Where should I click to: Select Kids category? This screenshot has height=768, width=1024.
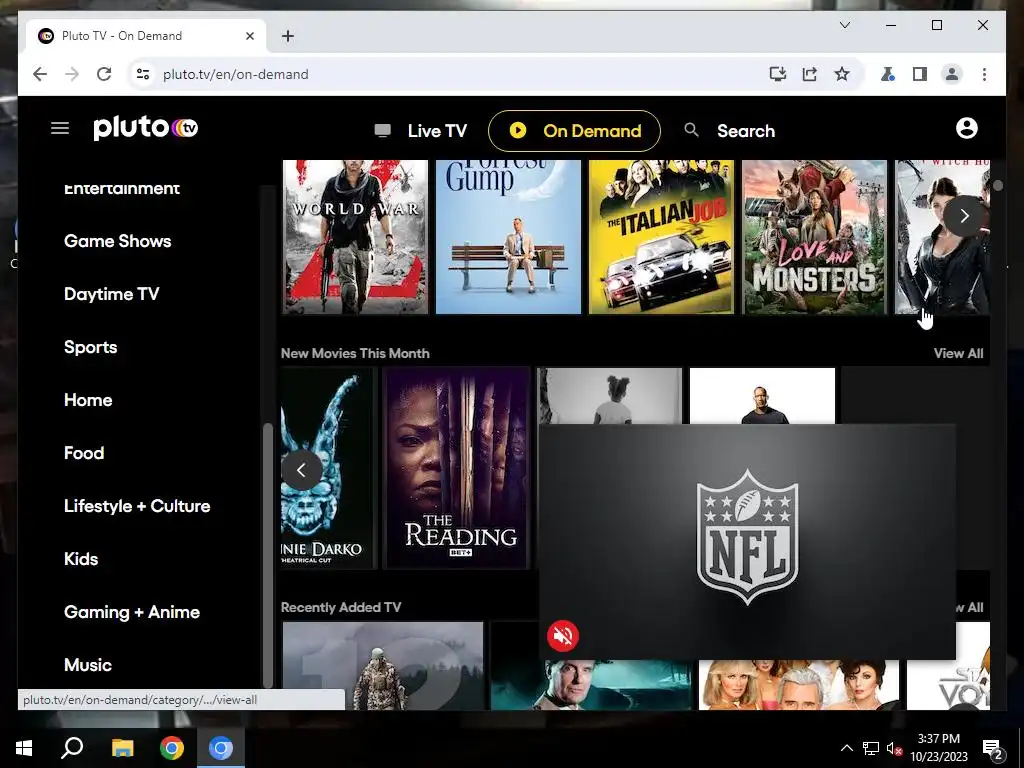(81, 559)
